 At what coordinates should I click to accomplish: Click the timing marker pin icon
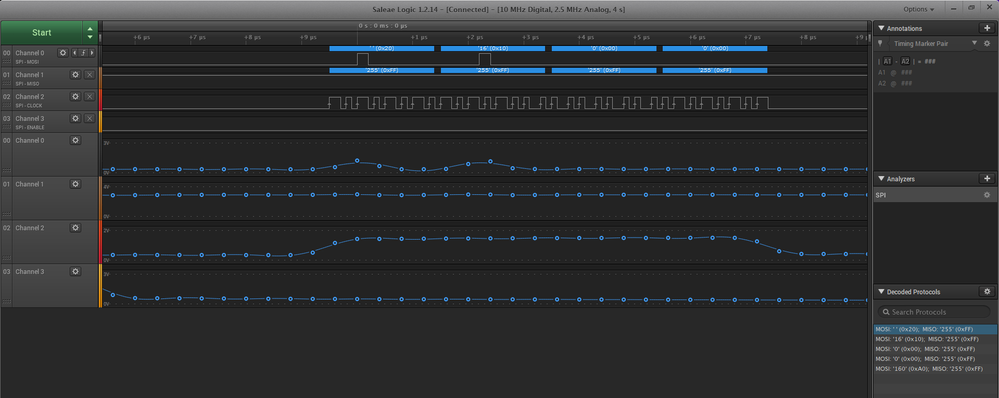[x=880, y=43]
